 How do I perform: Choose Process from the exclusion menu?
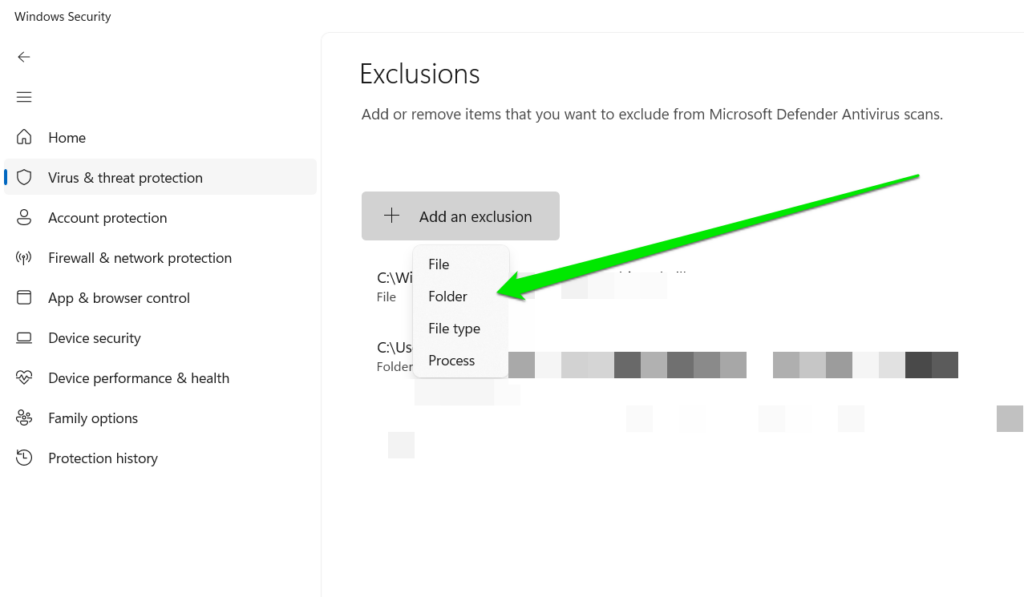click(451, 360)
